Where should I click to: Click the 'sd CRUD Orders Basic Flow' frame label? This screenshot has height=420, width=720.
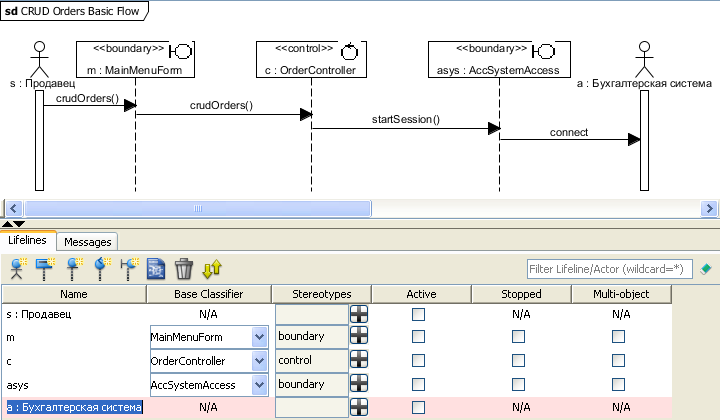(x=72, y=11)
